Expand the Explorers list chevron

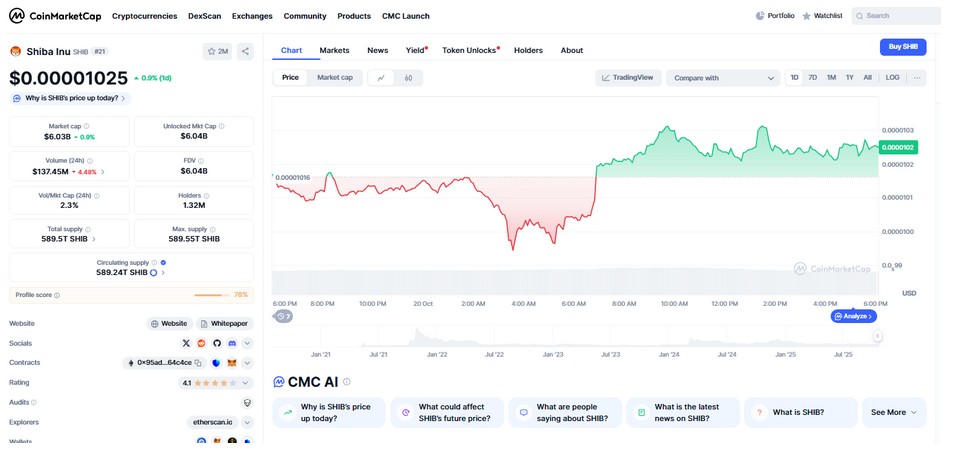(x=247, y=422)
